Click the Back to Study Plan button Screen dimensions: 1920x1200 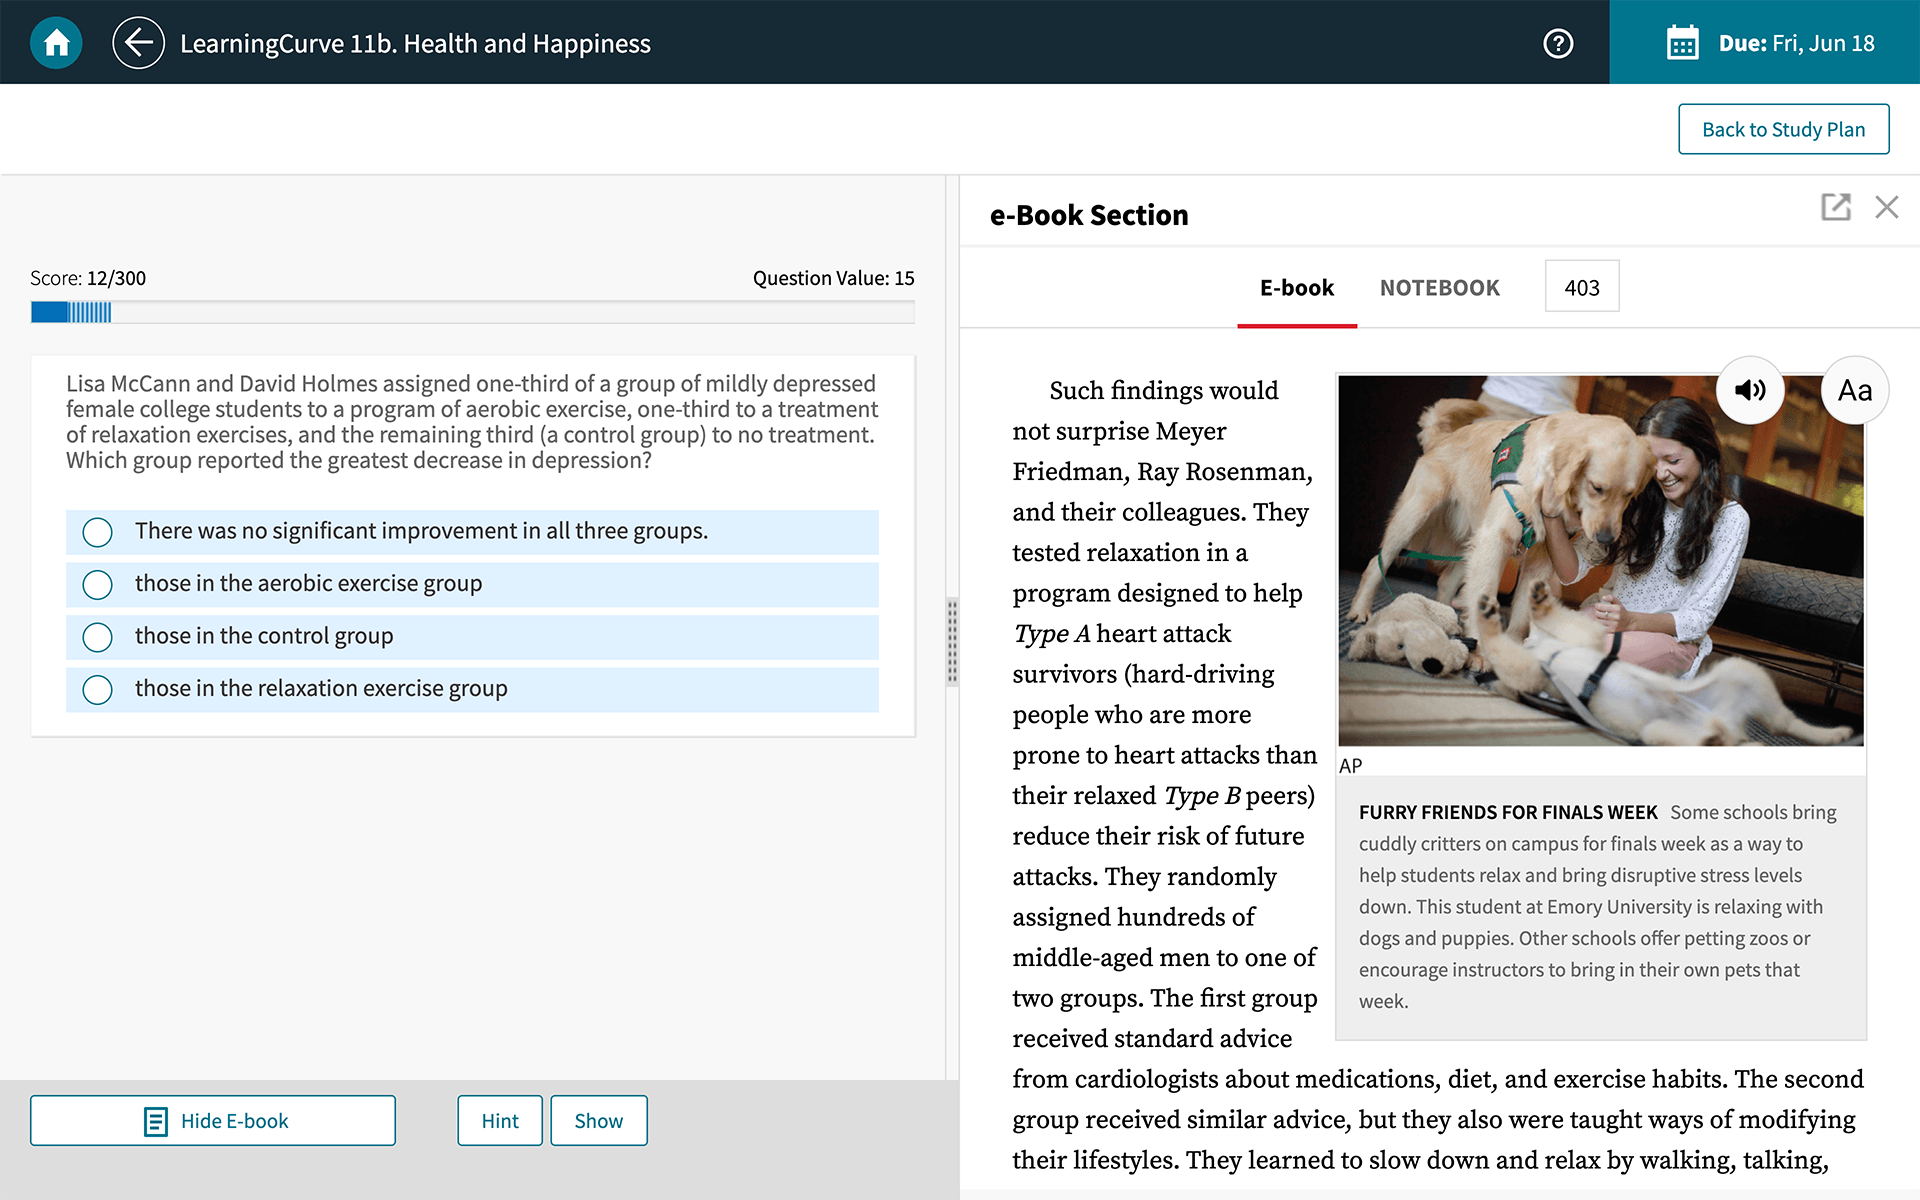pyautogui.click(x=1783, y=129)
